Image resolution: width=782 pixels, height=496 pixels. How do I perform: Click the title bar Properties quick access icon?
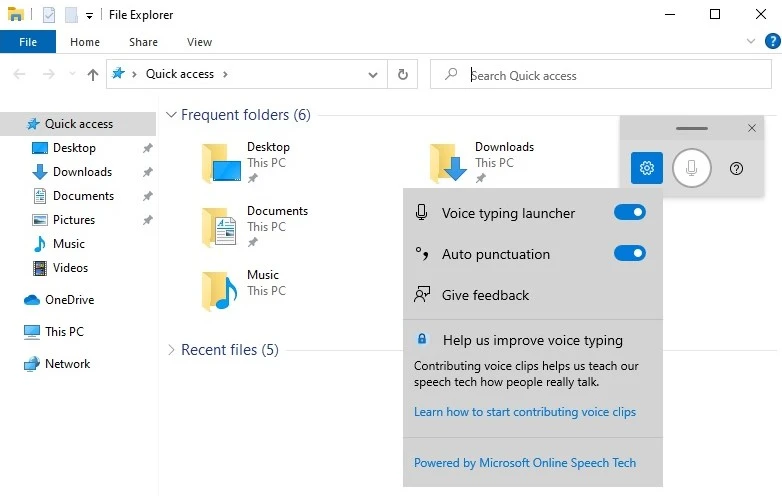49,14
